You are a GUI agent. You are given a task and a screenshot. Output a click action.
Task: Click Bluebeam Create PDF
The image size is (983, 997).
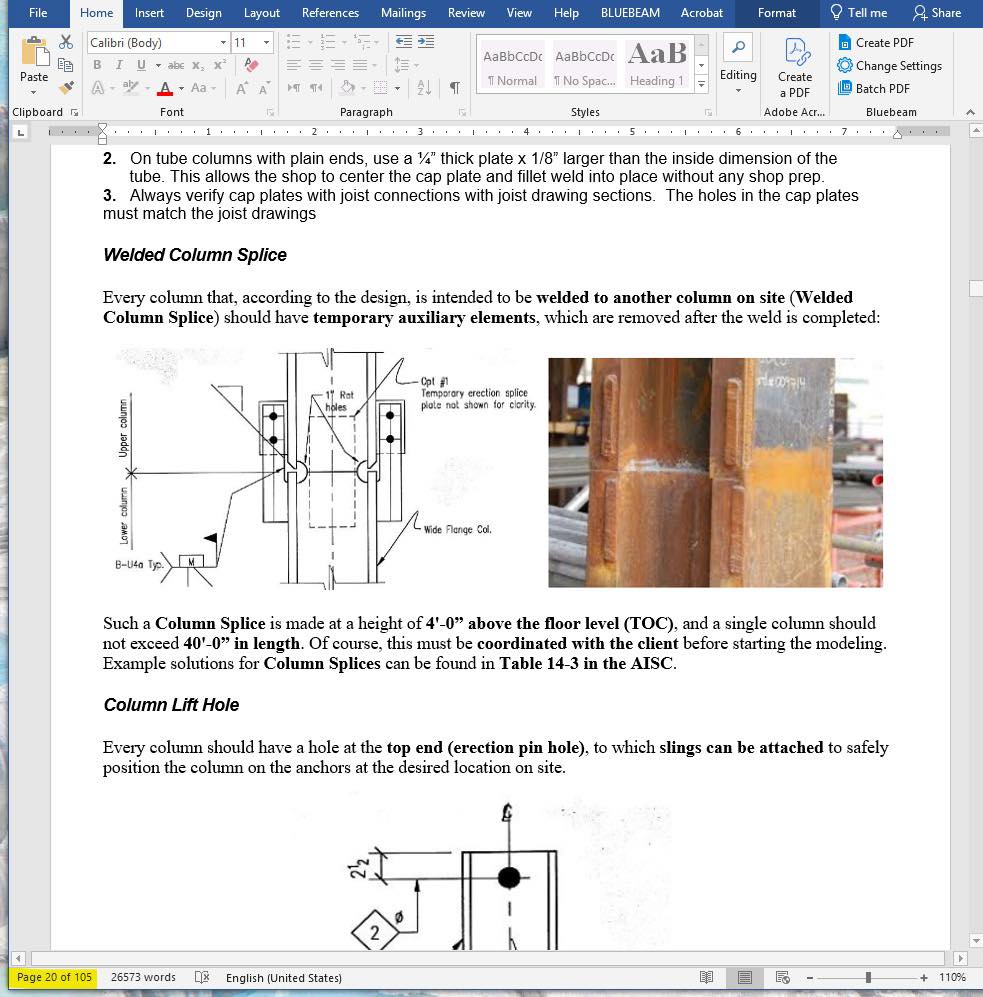coord(876,43)
